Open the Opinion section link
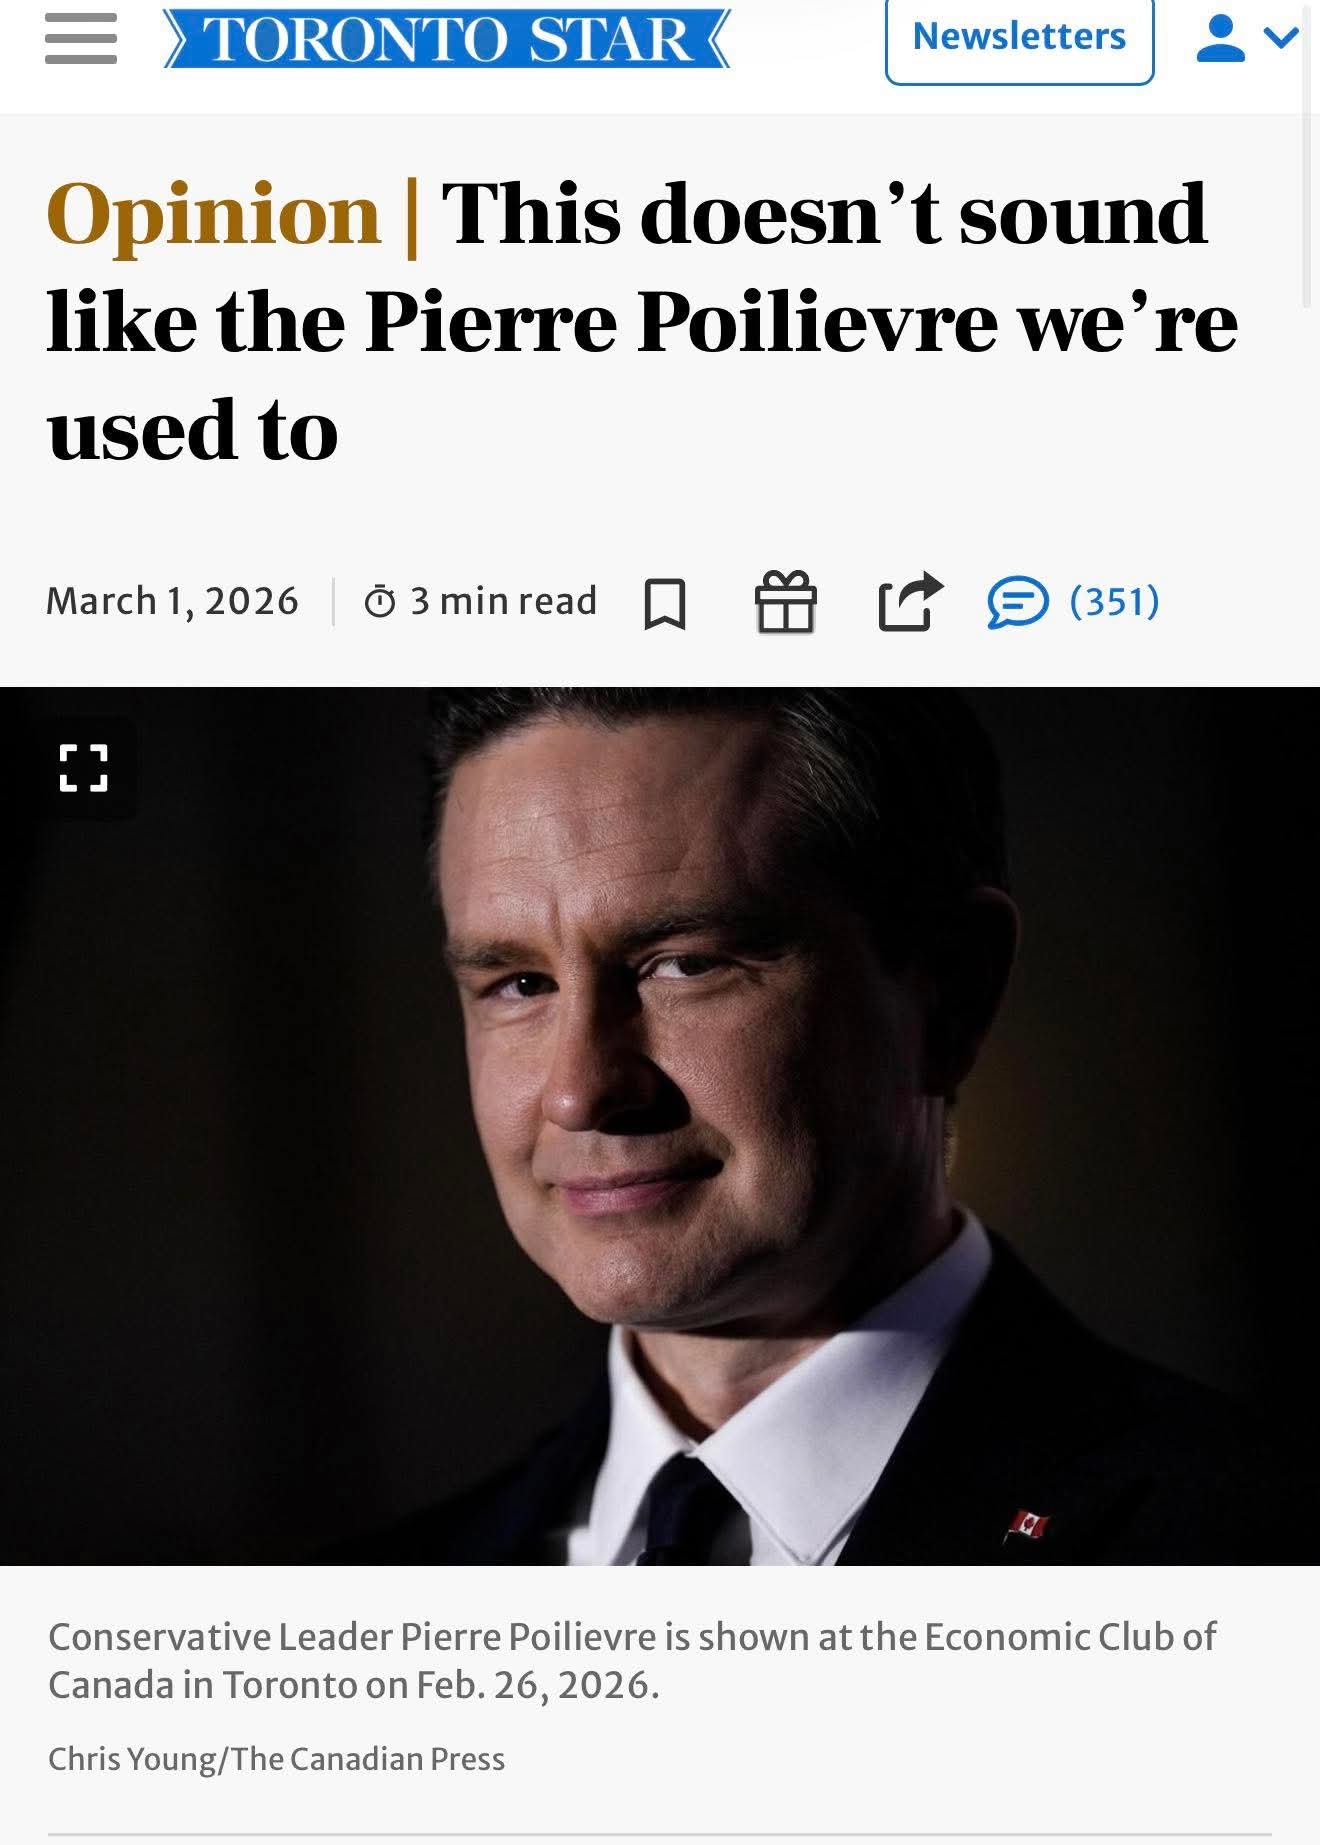1320x1845 pixels. pos(214,213)
